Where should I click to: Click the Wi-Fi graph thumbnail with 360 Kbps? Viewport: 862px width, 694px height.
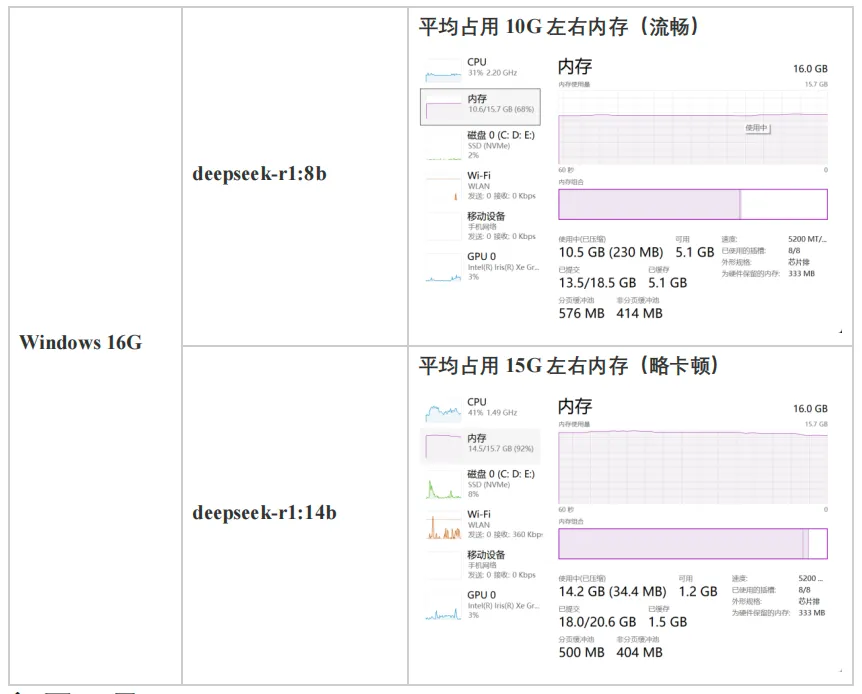click(x=443, y=525)
